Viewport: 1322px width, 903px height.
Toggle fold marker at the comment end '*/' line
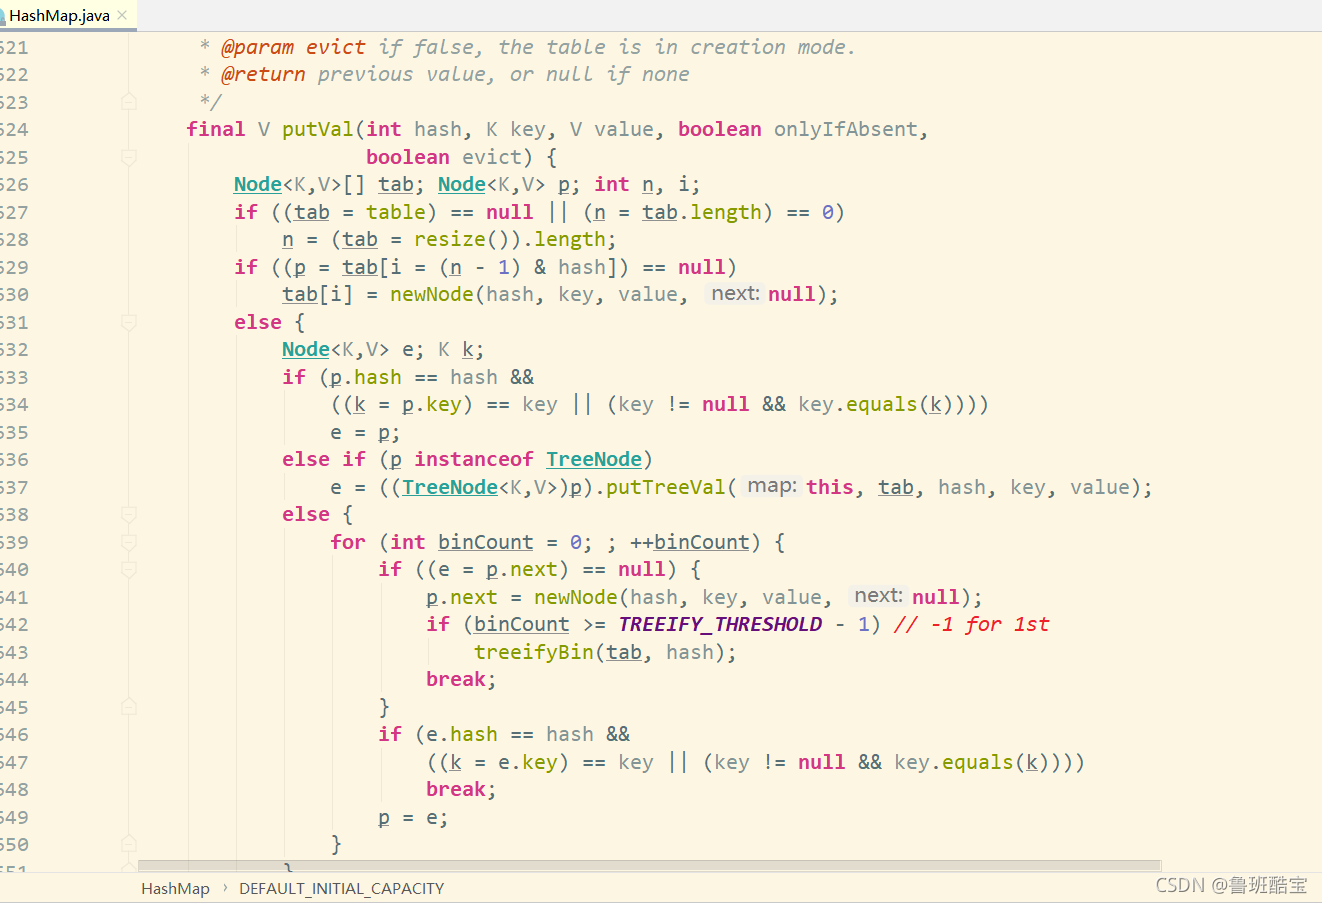pos(128,101)
